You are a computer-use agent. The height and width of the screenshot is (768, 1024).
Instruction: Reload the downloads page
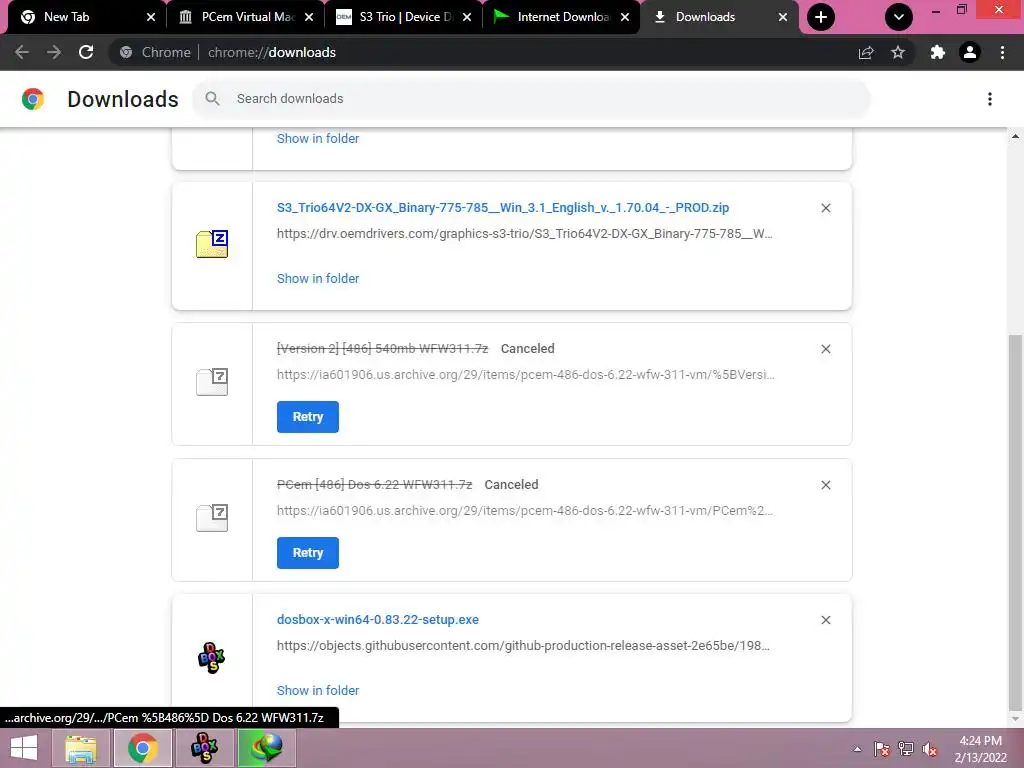(86, 52)
